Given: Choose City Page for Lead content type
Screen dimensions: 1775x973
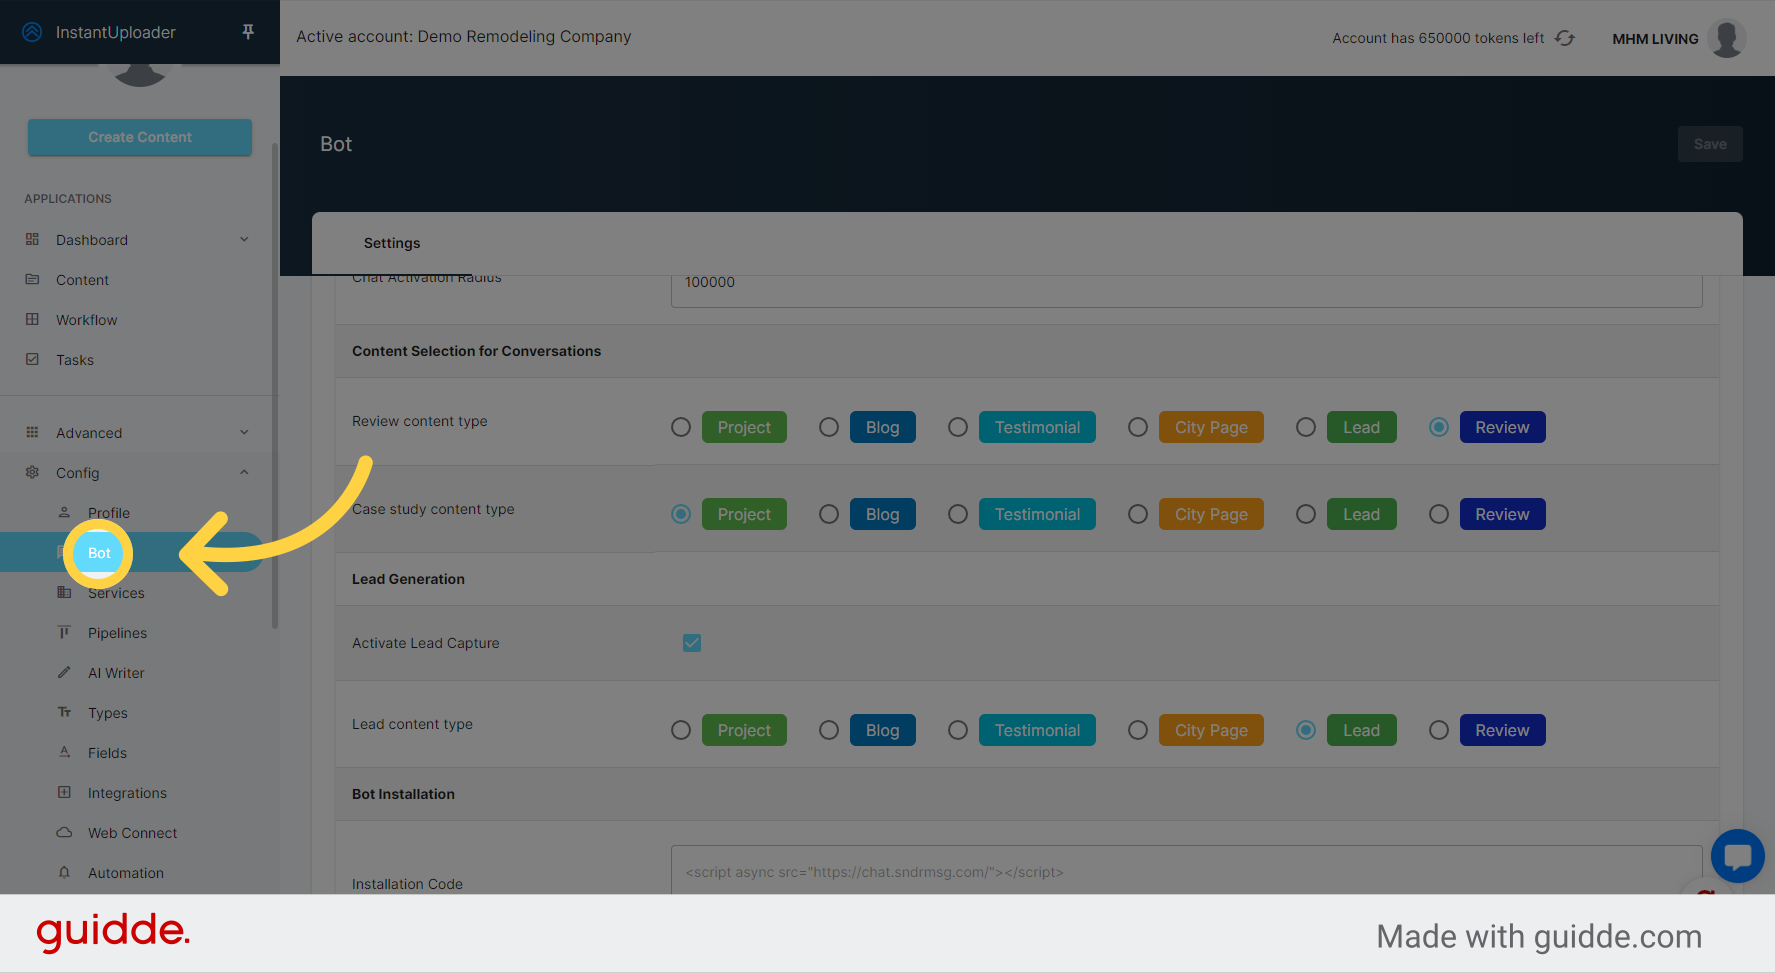Looking at the screenshot, I should [1137, 730].
